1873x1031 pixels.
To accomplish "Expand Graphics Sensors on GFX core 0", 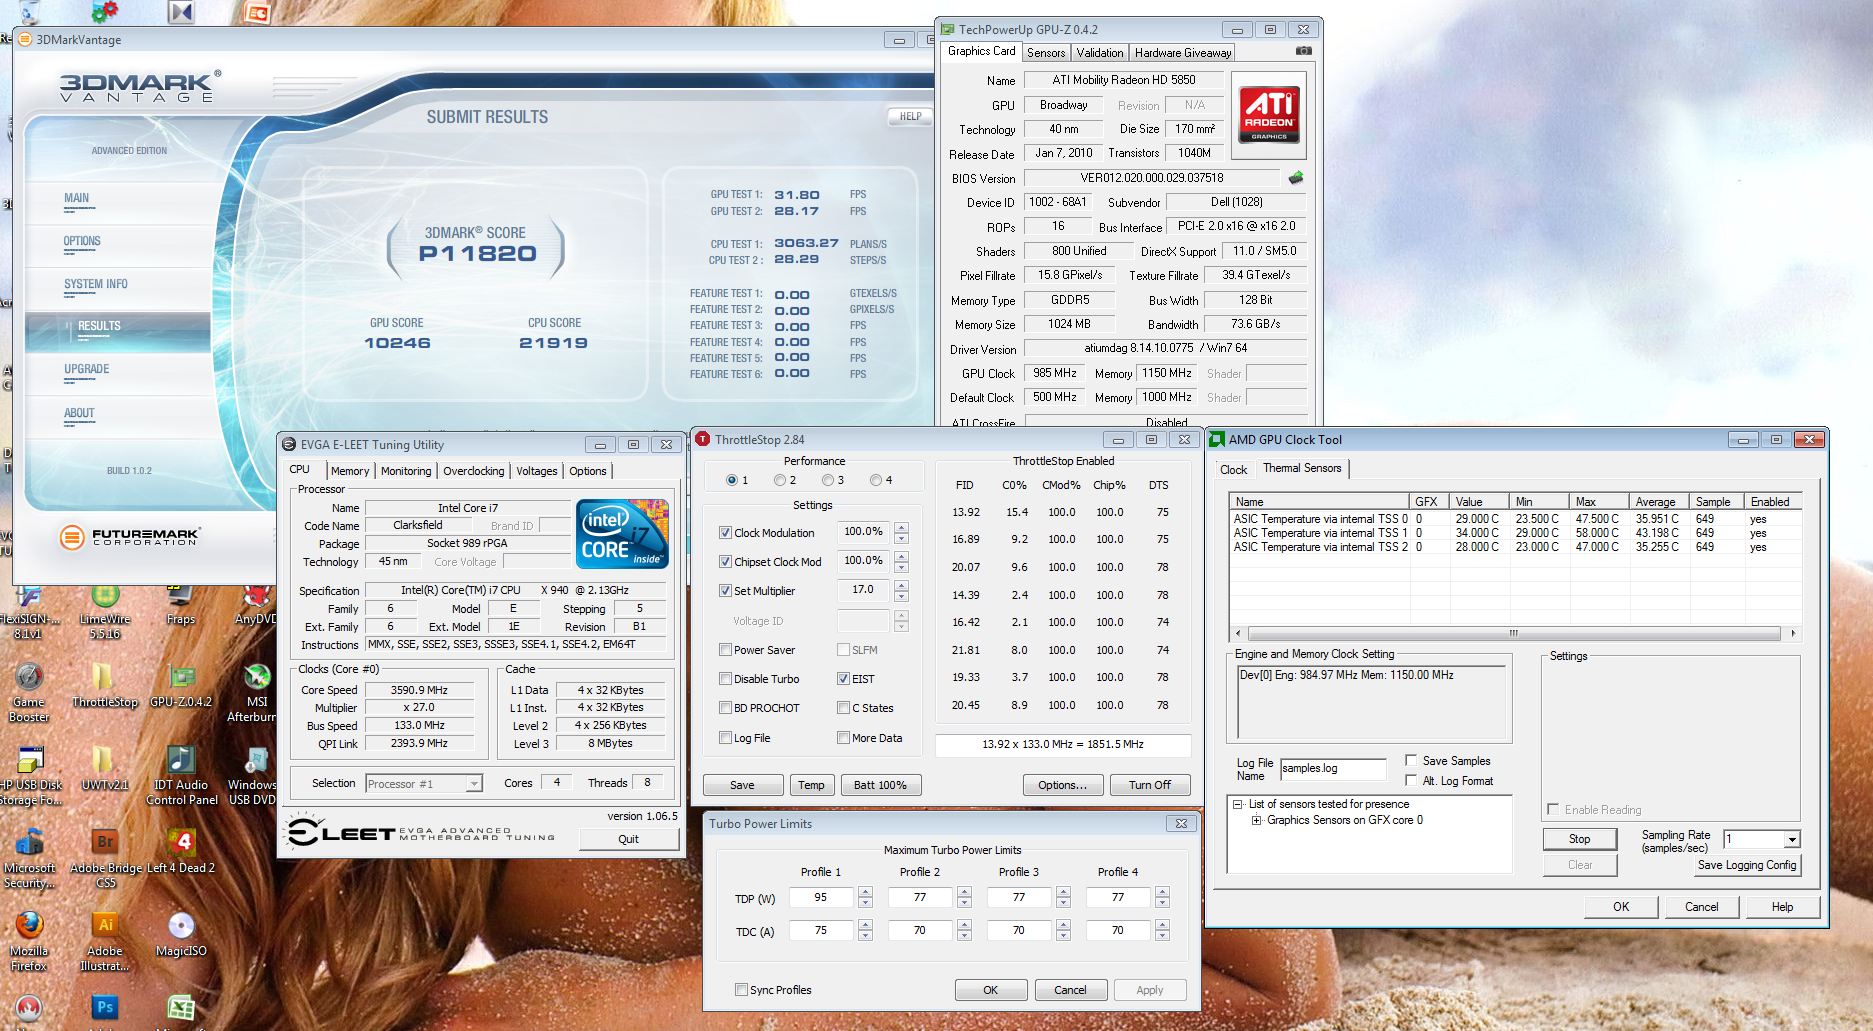I will [x=1256, y=820].
